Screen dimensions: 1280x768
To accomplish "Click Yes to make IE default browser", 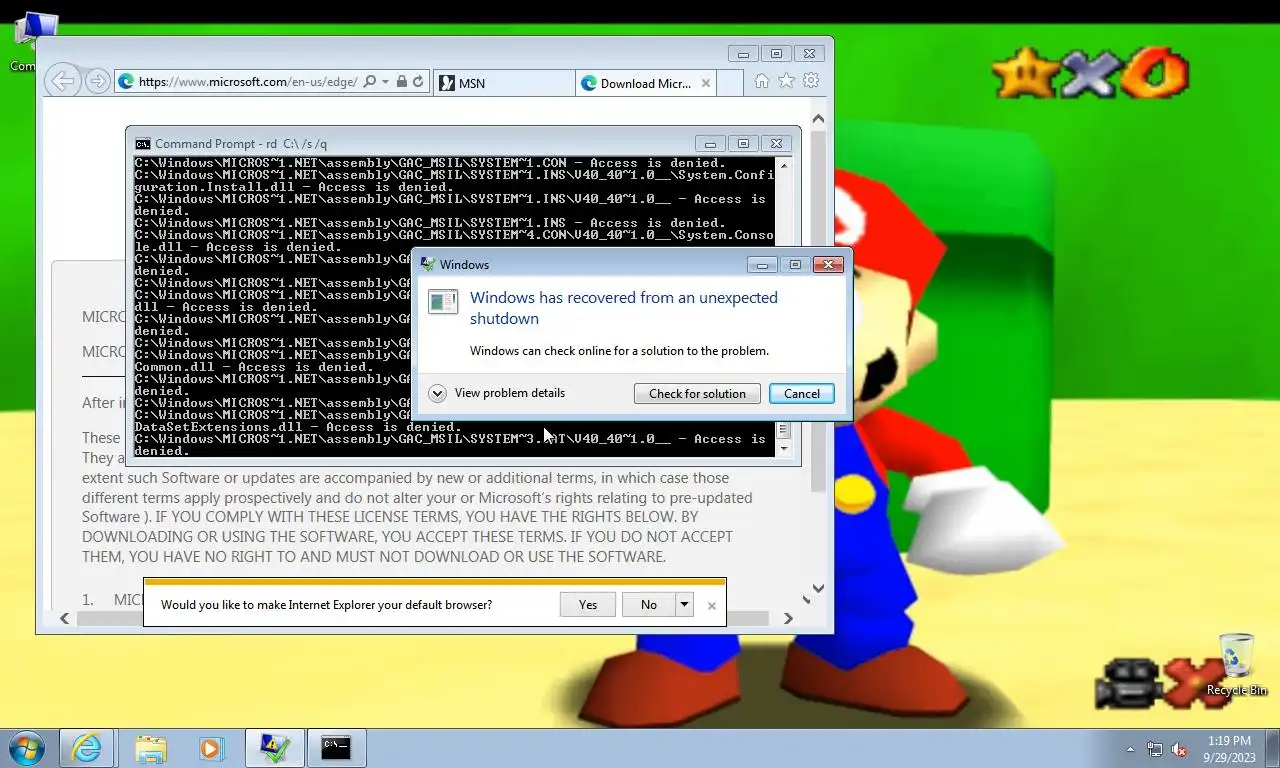I will pos(588,604).
